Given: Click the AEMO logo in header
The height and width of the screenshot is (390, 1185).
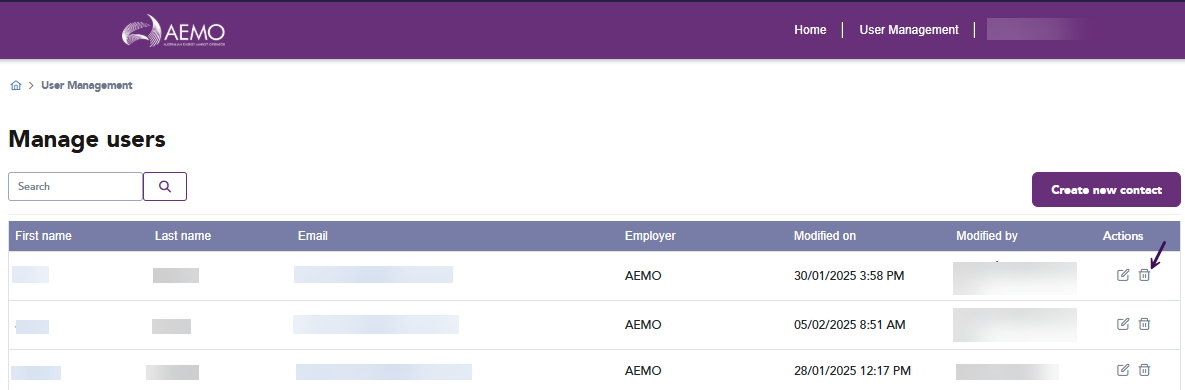Looking at the screenshot, I should pos(173,31).
